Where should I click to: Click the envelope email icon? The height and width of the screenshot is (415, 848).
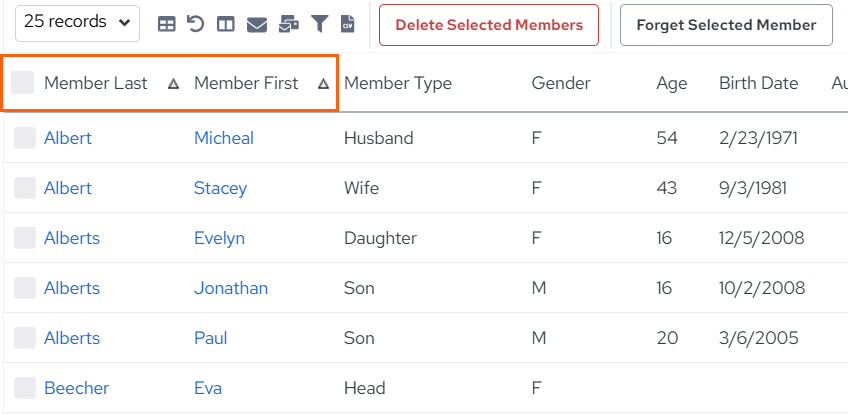257,25
